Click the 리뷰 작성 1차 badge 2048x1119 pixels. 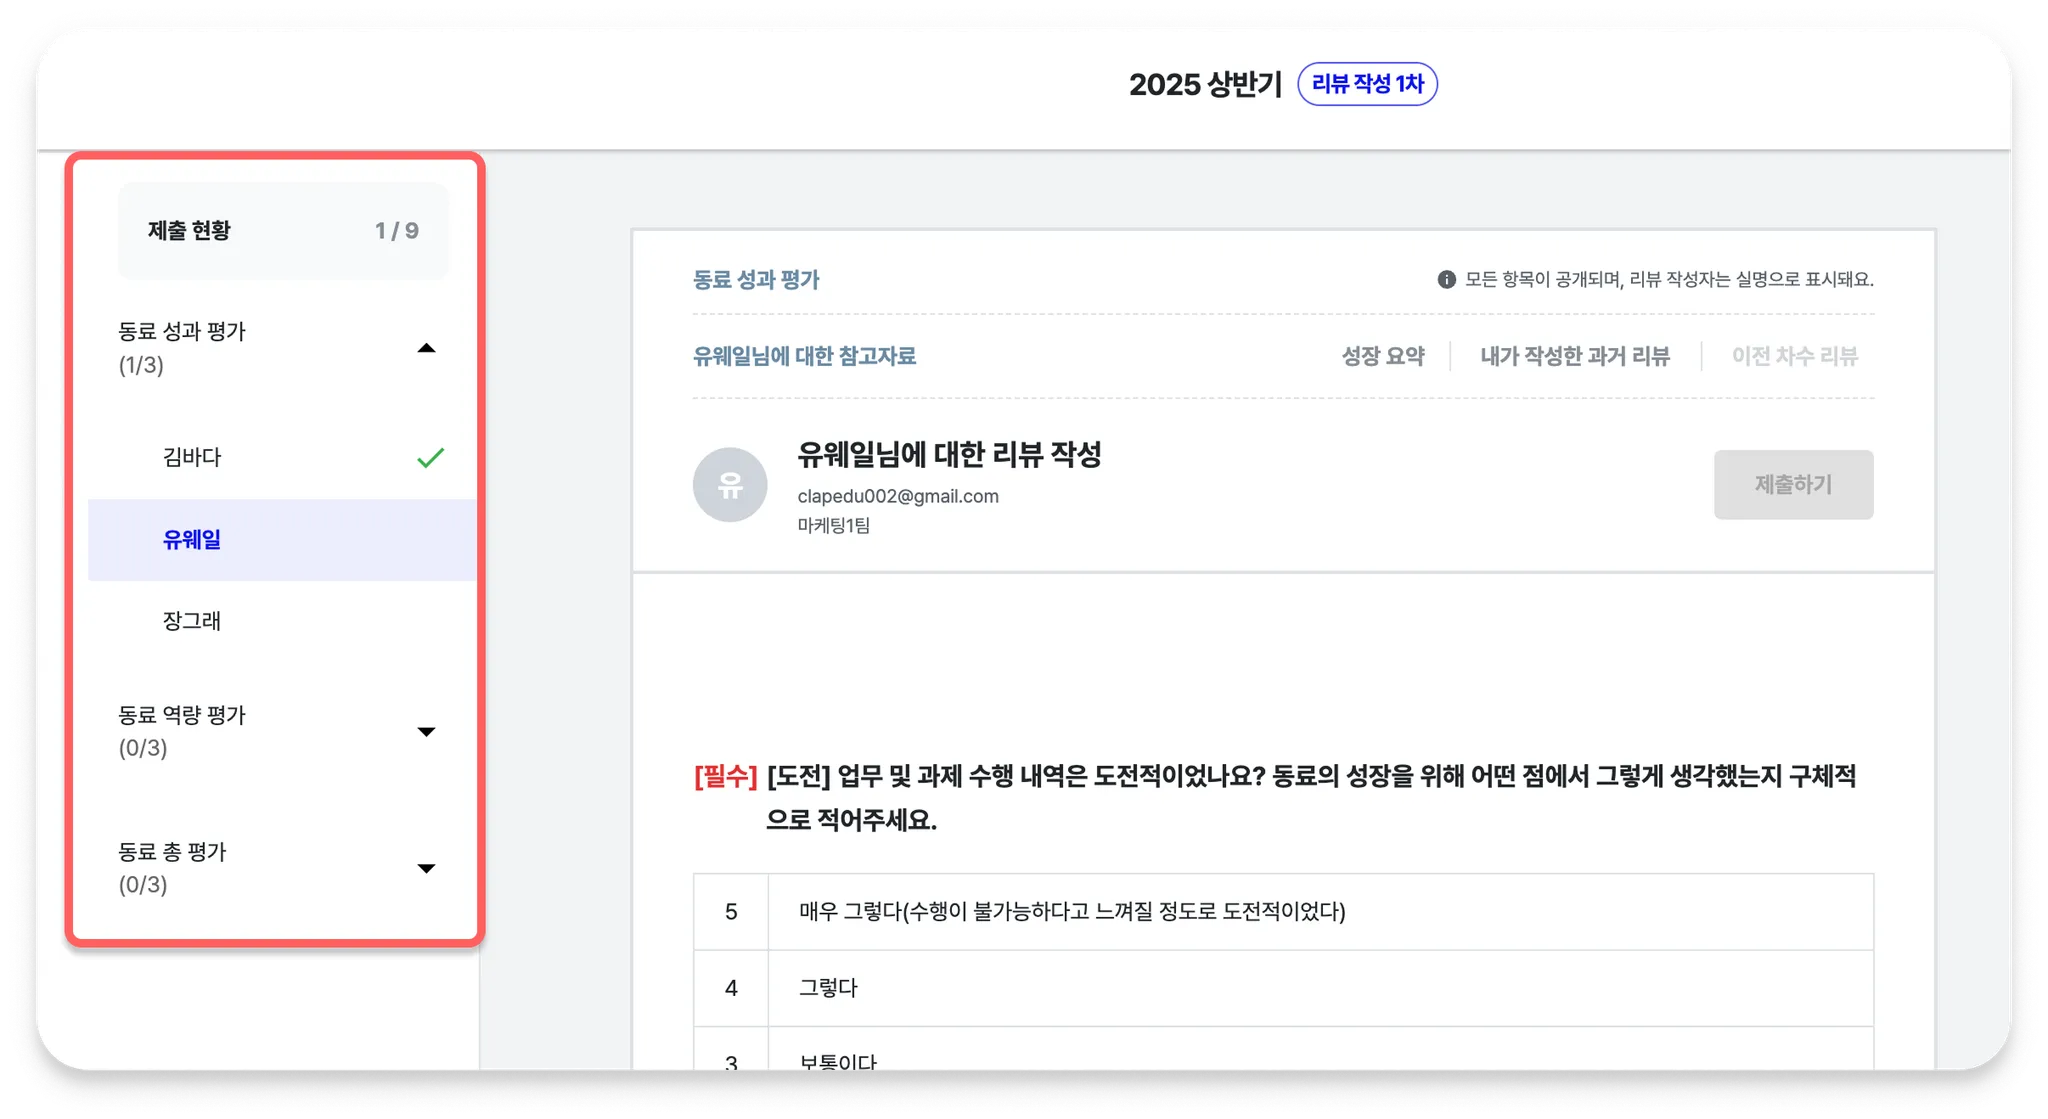pyautogui.click(x=1367, y=84)
